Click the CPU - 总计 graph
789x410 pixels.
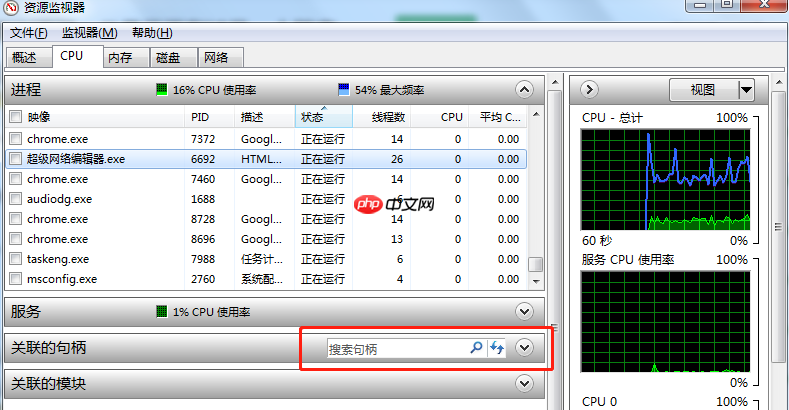click(665, 180)
